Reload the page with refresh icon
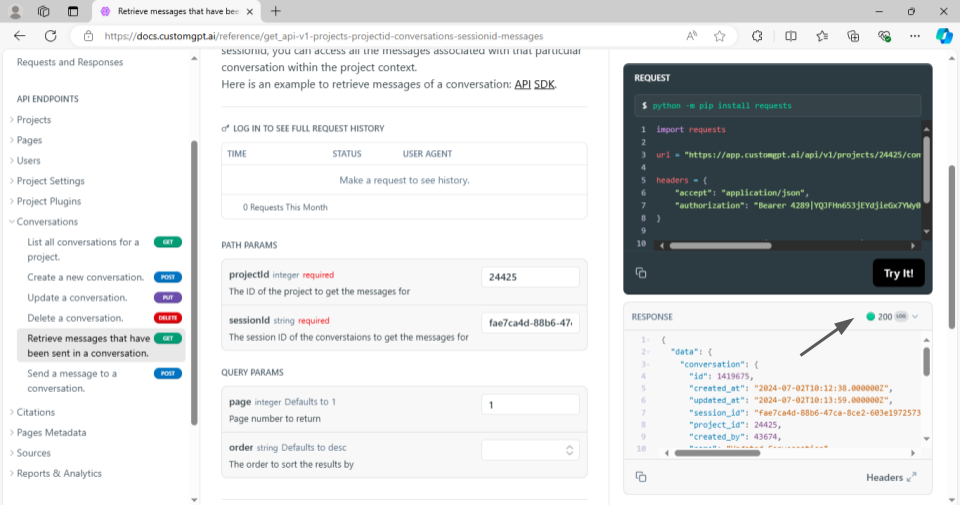960x505 pixels. click(50, 36)
